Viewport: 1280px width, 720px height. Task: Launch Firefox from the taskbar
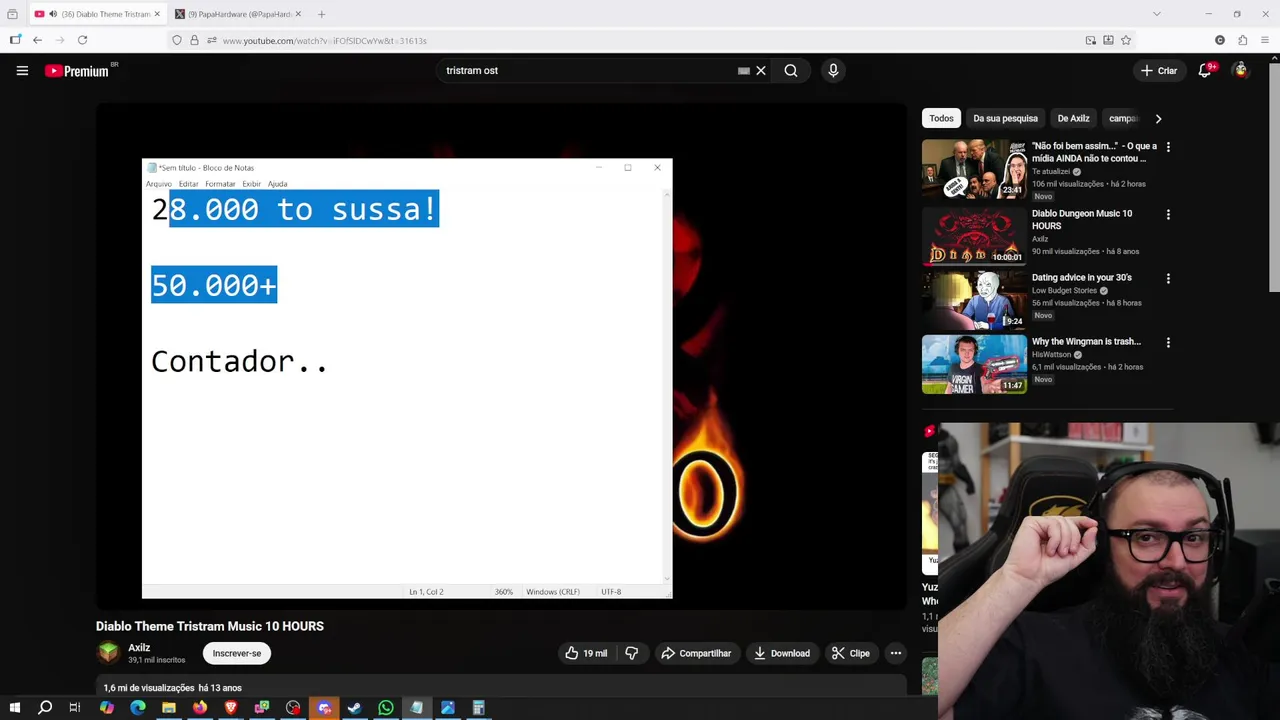pos(200,708)
